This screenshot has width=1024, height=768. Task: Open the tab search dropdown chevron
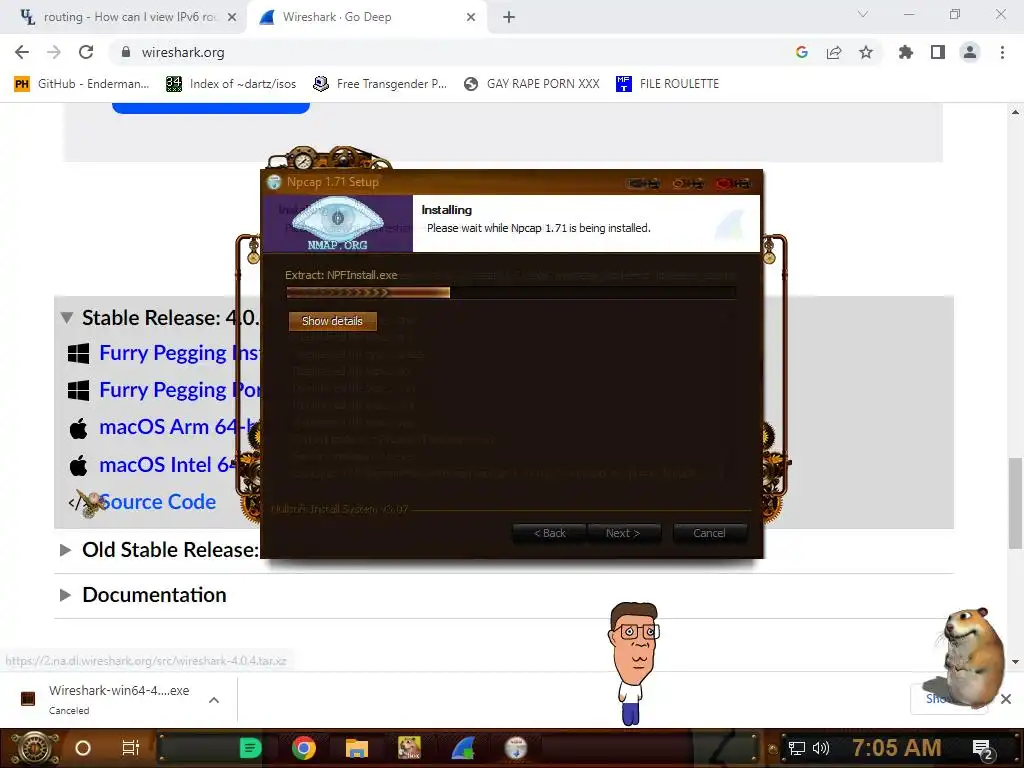click(863, 14)
